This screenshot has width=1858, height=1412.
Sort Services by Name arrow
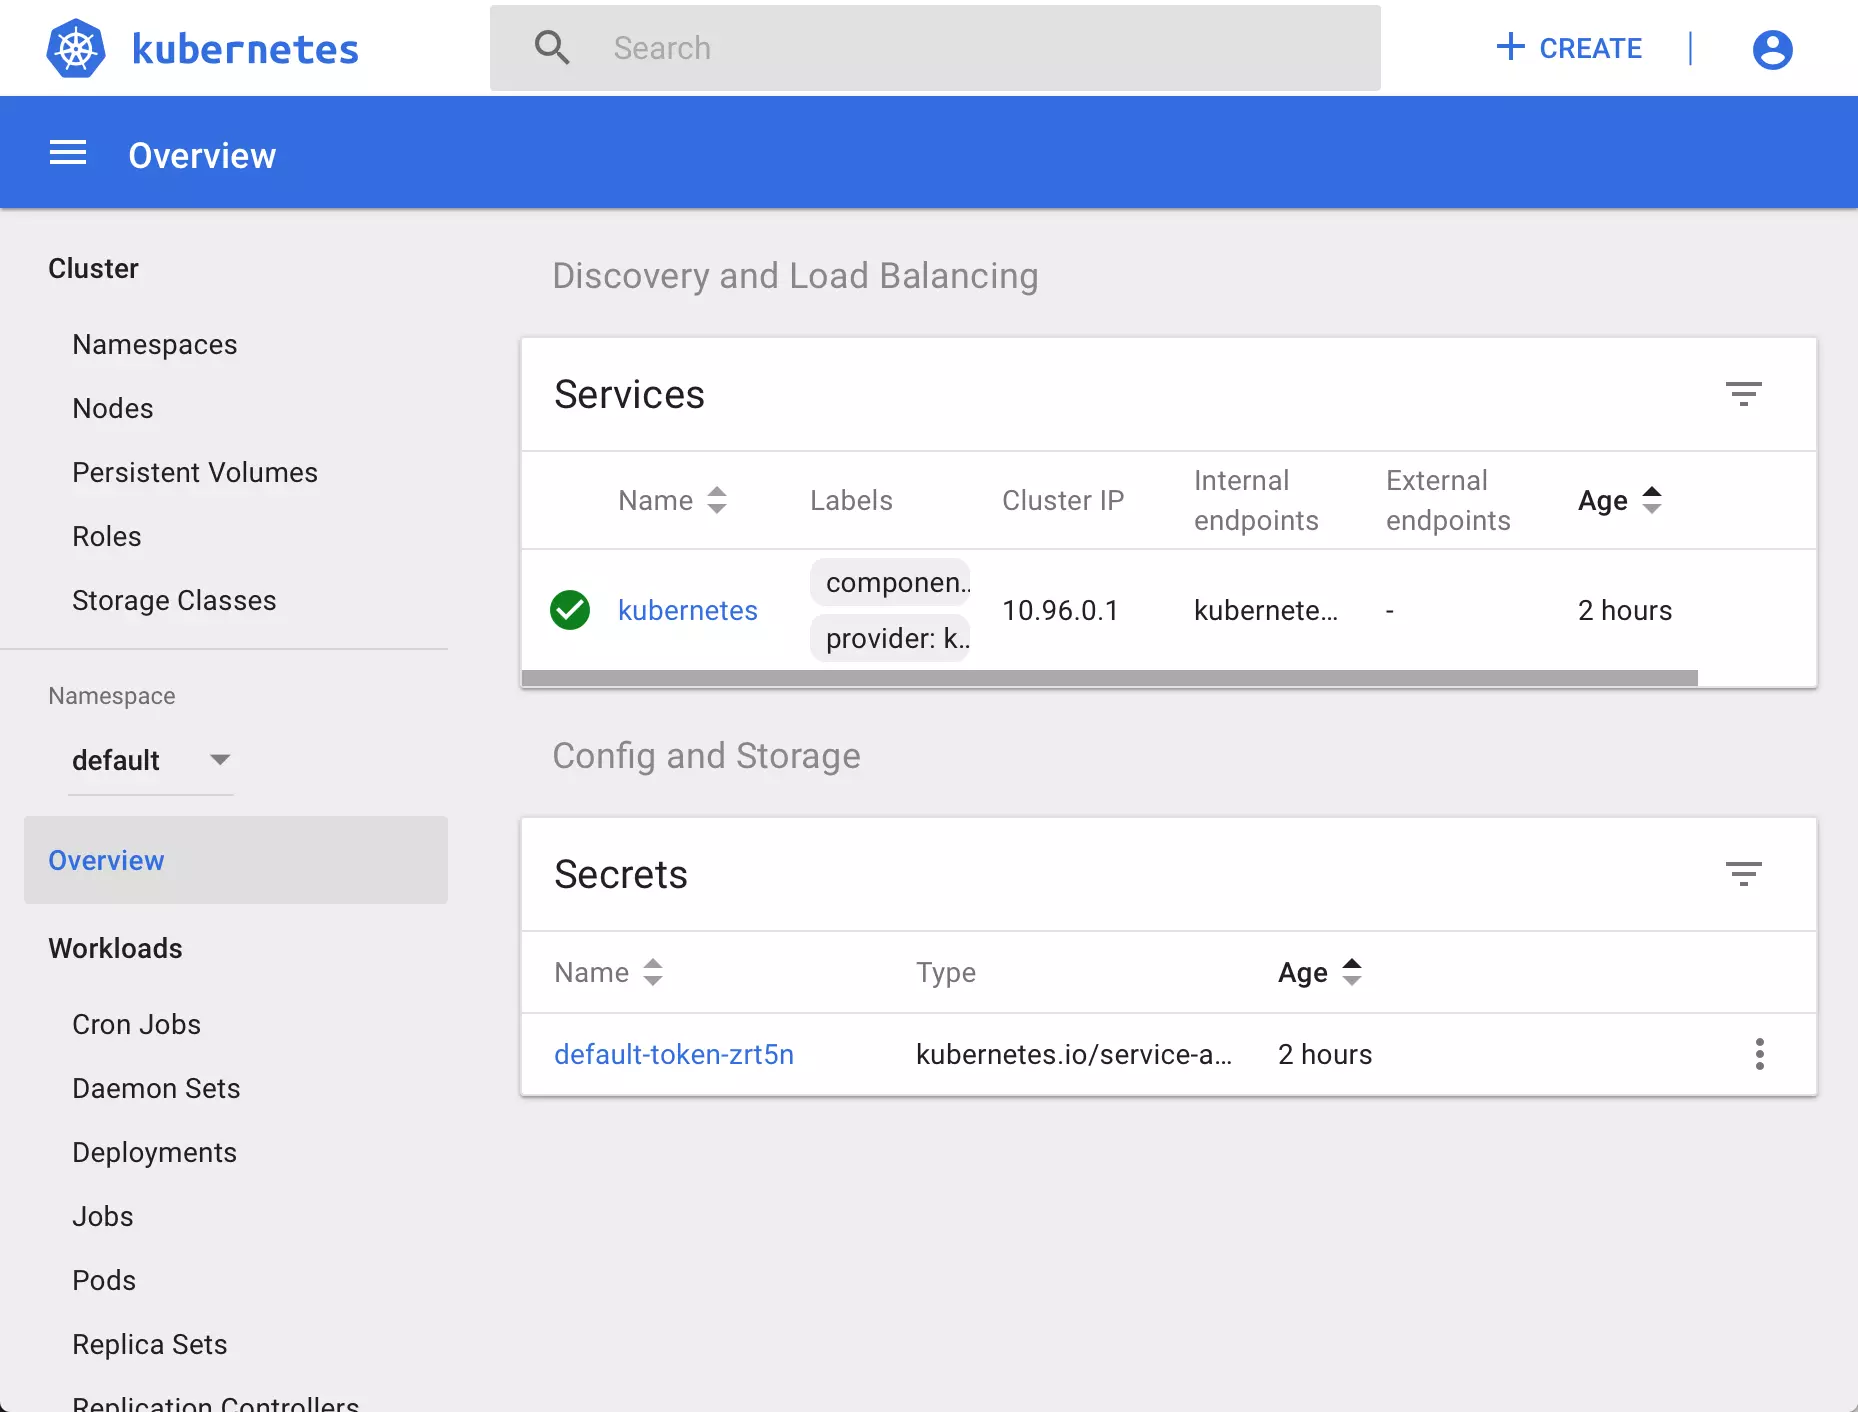click(x=717, y=500)
